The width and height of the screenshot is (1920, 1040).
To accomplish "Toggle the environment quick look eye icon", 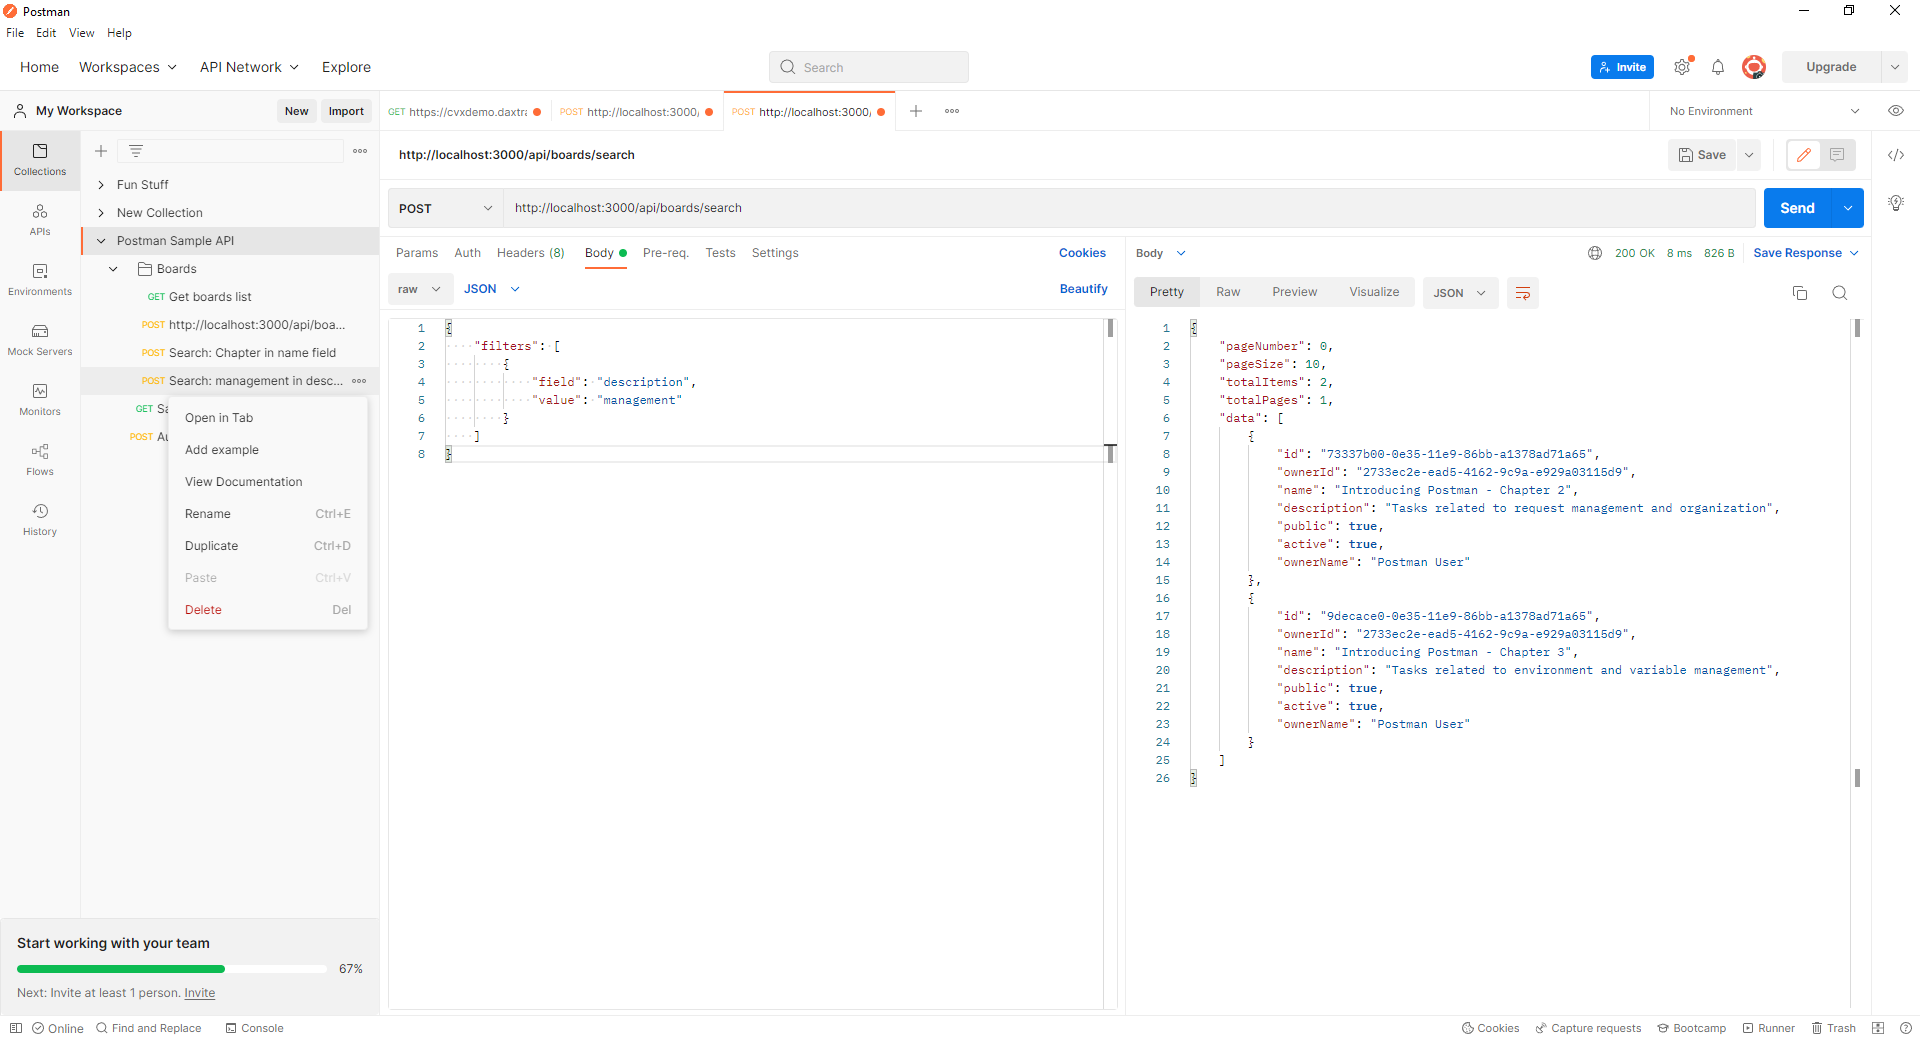I will click(x=1896, y=111).
